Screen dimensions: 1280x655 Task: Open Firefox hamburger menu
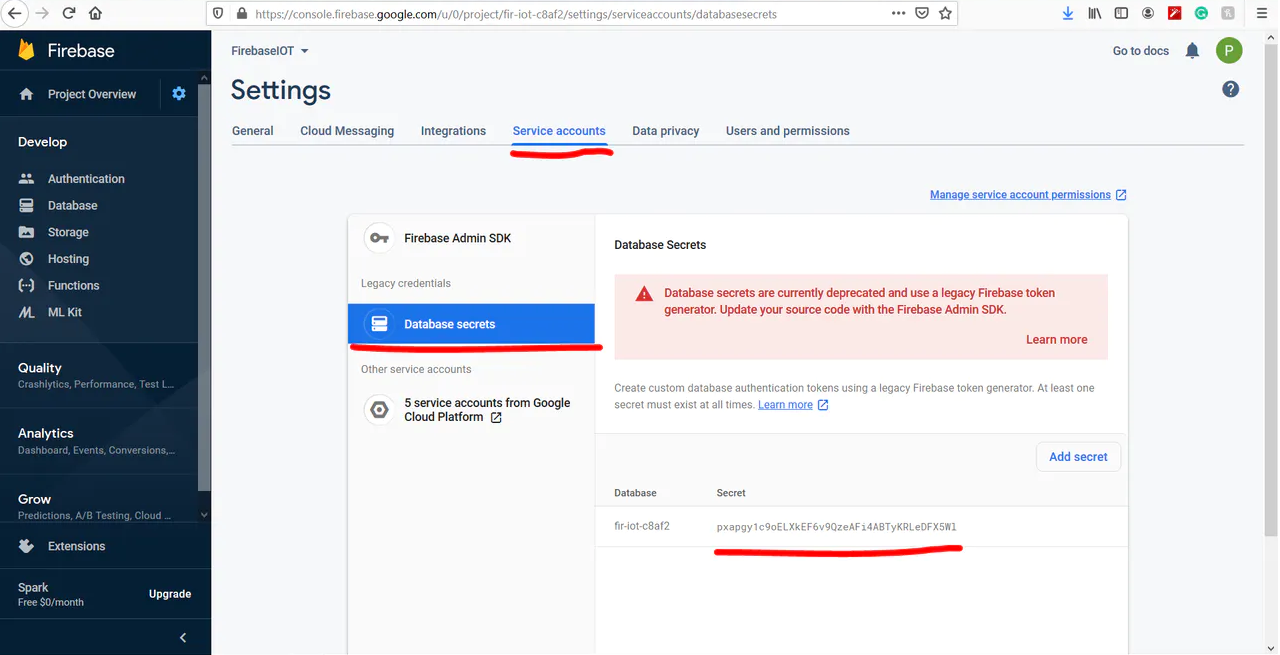(x=1262, y=14)
